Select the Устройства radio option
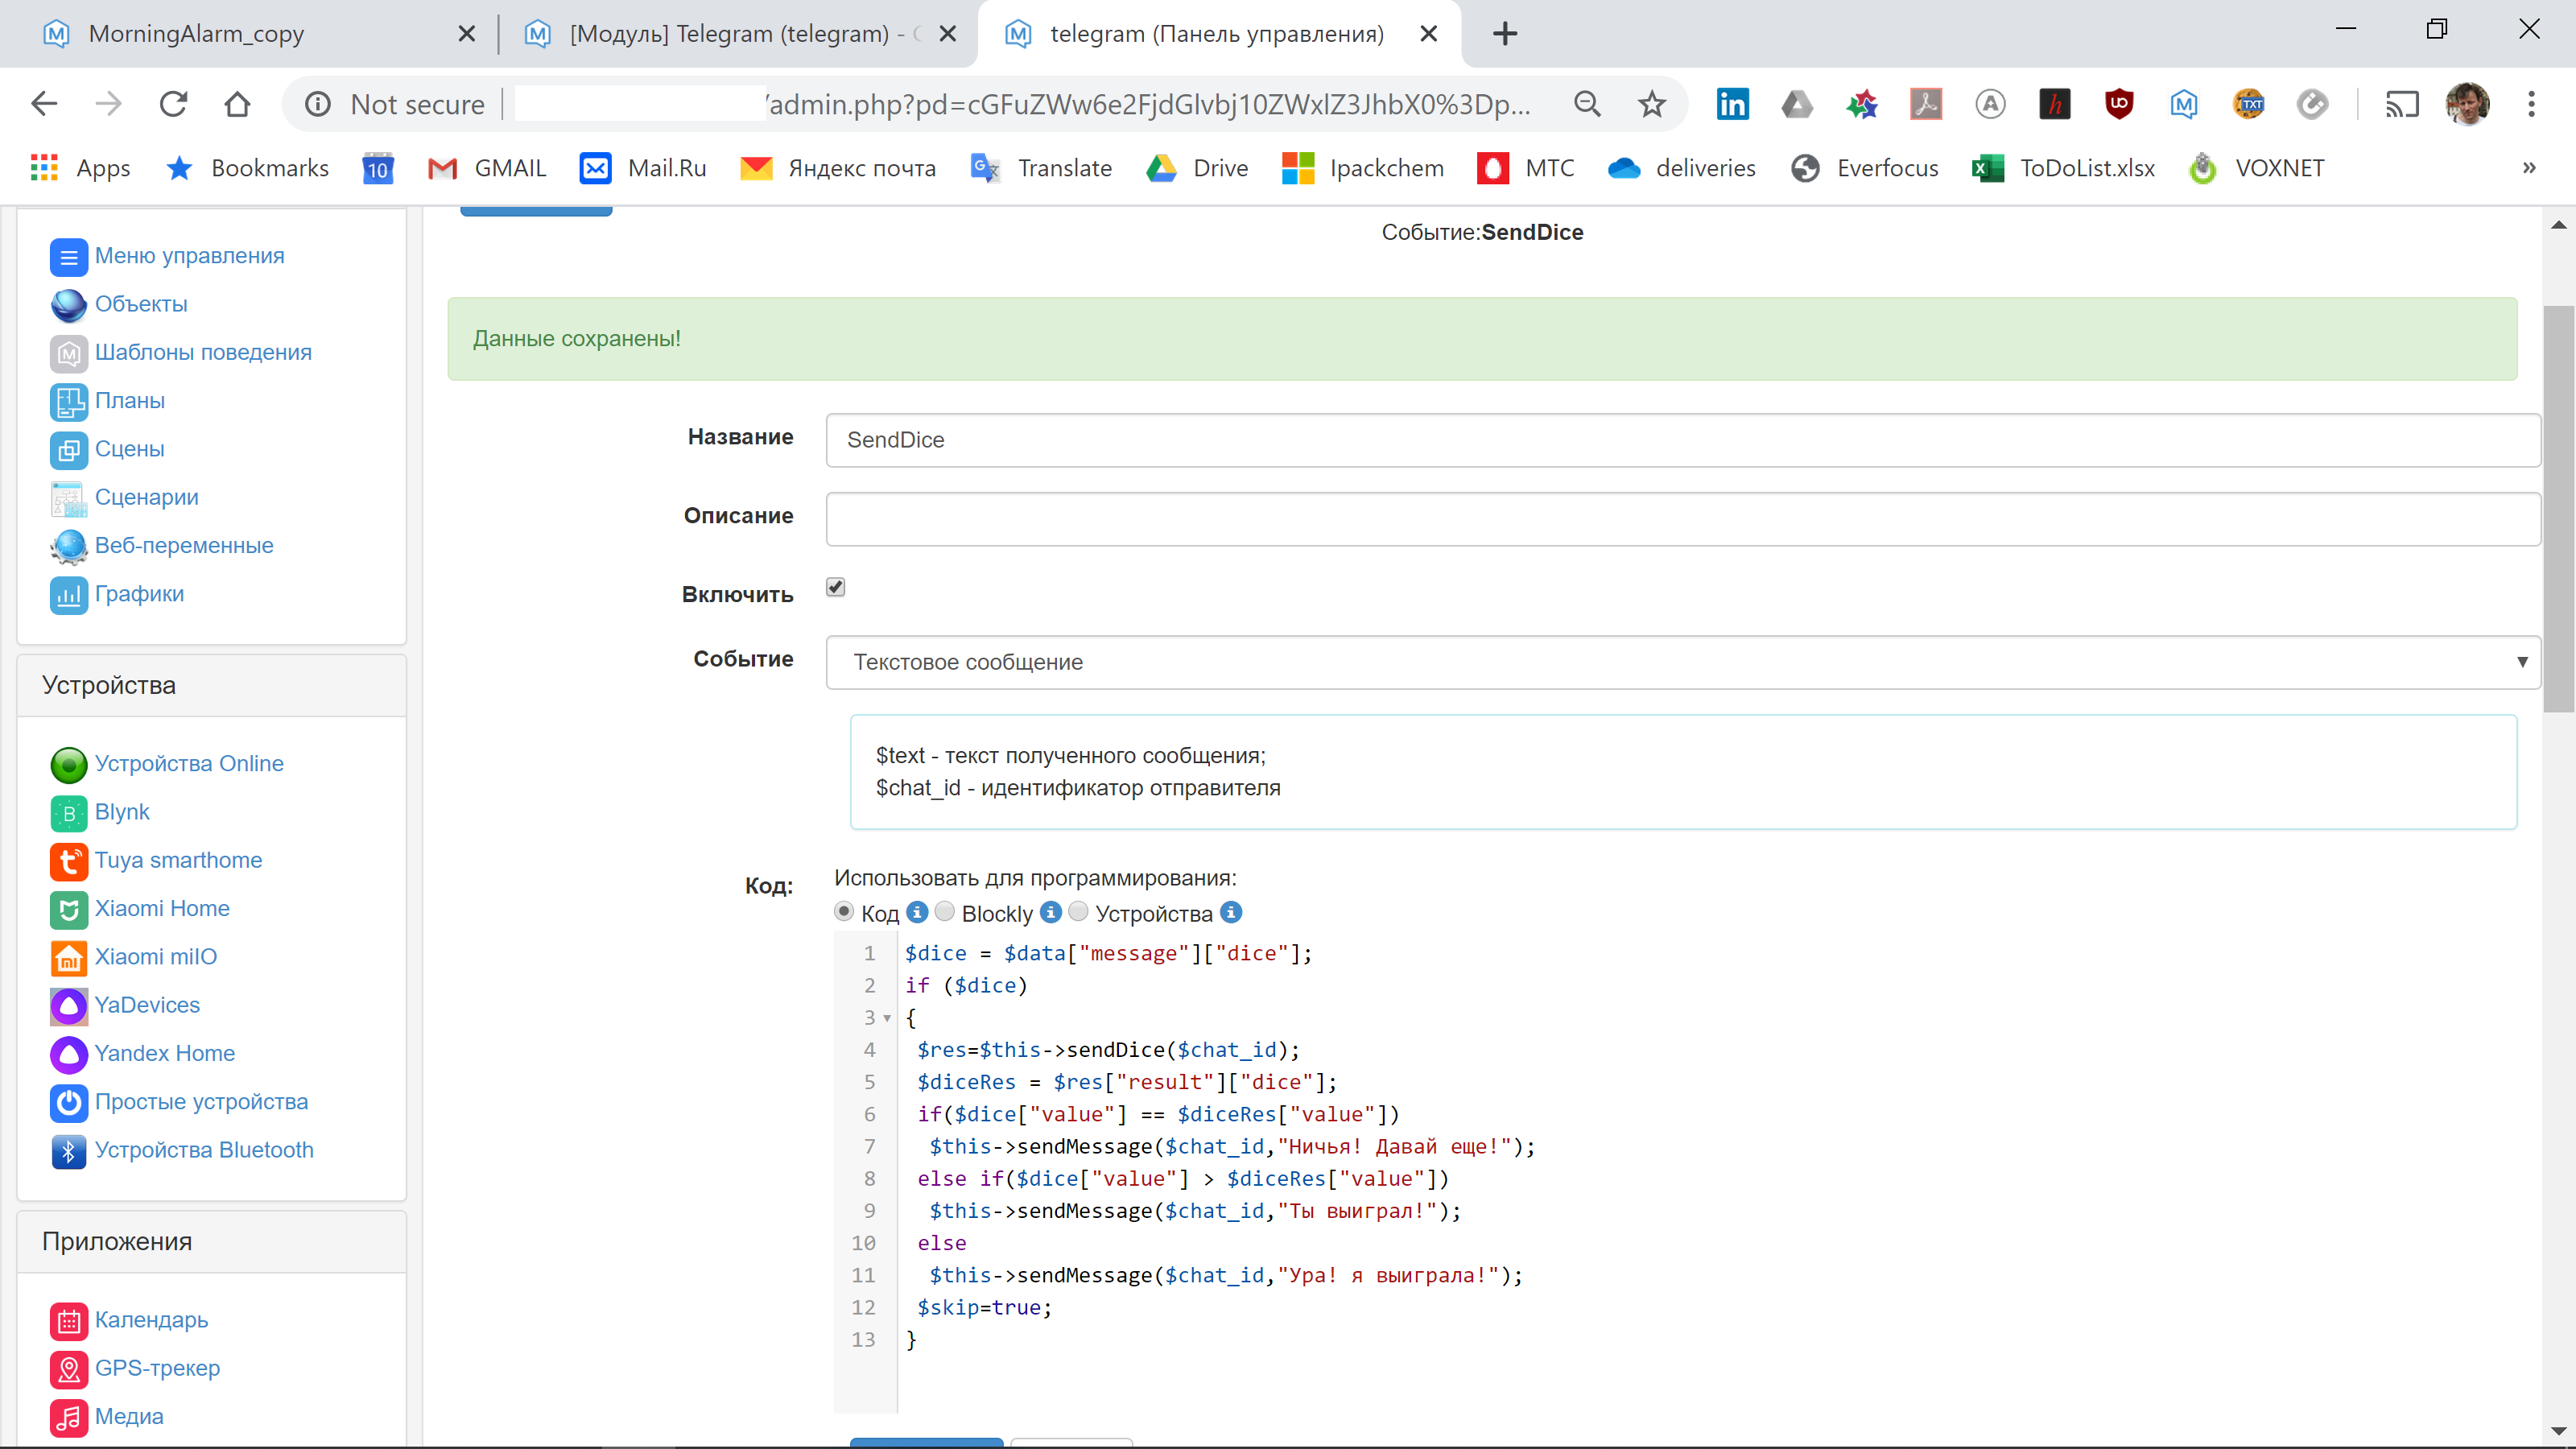2576x1449 pixels. (x=1078, y=912)
